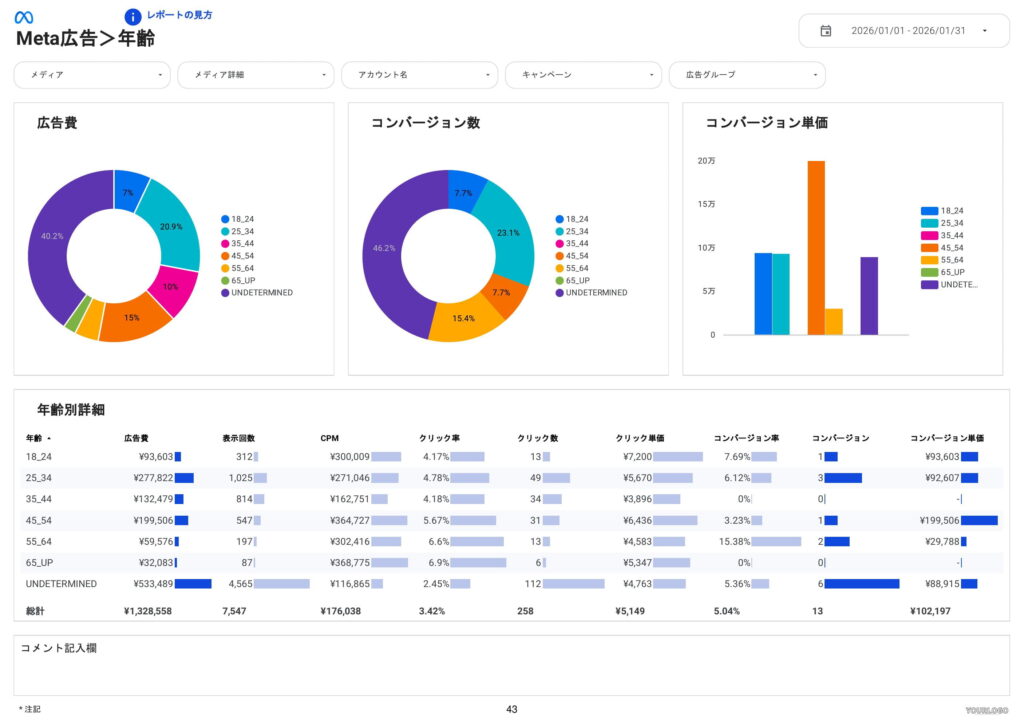Open the メディア filter dropdown

point(91,74)
